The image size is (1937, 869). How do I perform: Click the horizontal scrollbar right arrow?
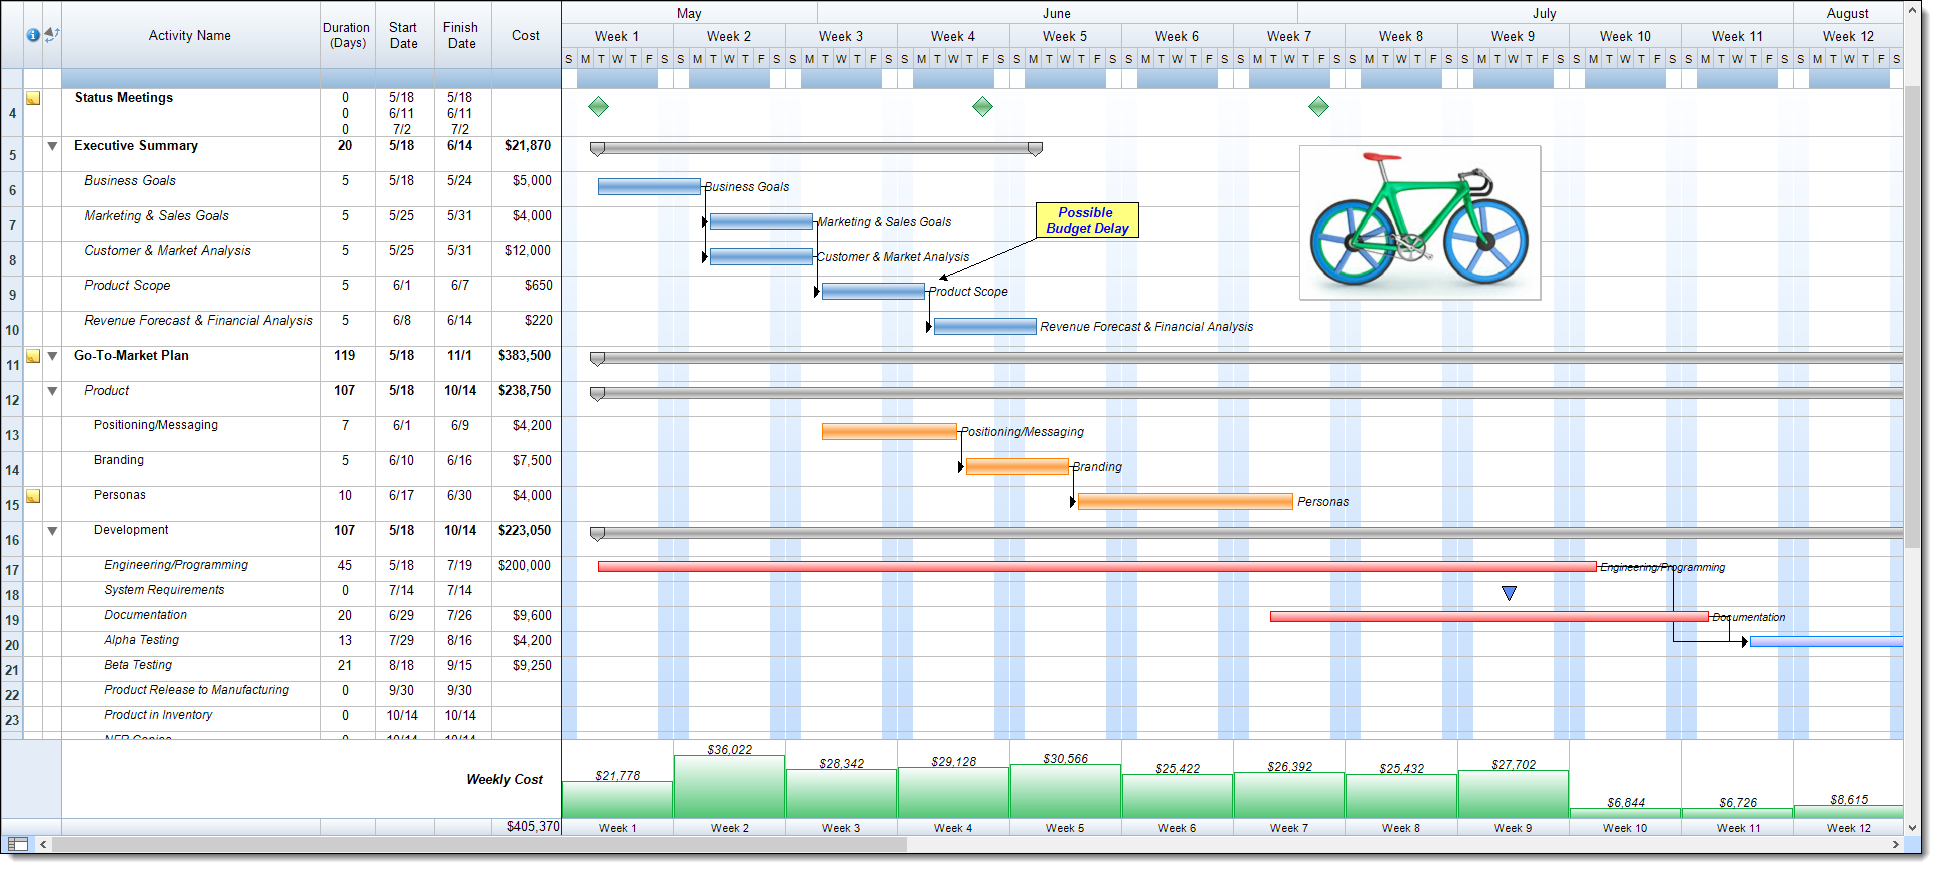1895,844
